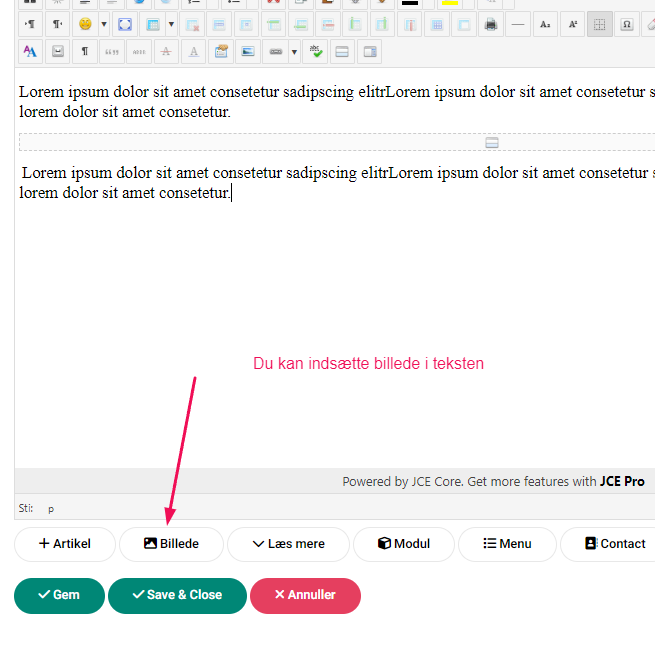The width and height of the screenshot is (655, 657).
Task: Open the special character (omega) dialog
Action: click(x=627, y=24)
